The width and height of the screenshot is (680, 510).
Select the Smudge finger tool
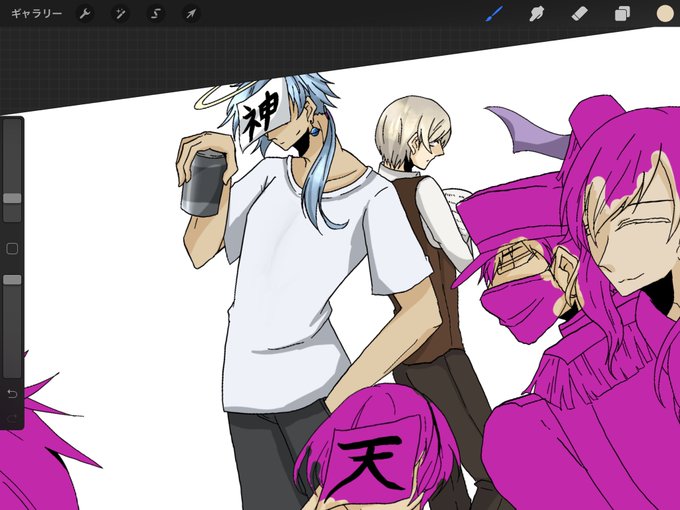click(x=537, y=14)
